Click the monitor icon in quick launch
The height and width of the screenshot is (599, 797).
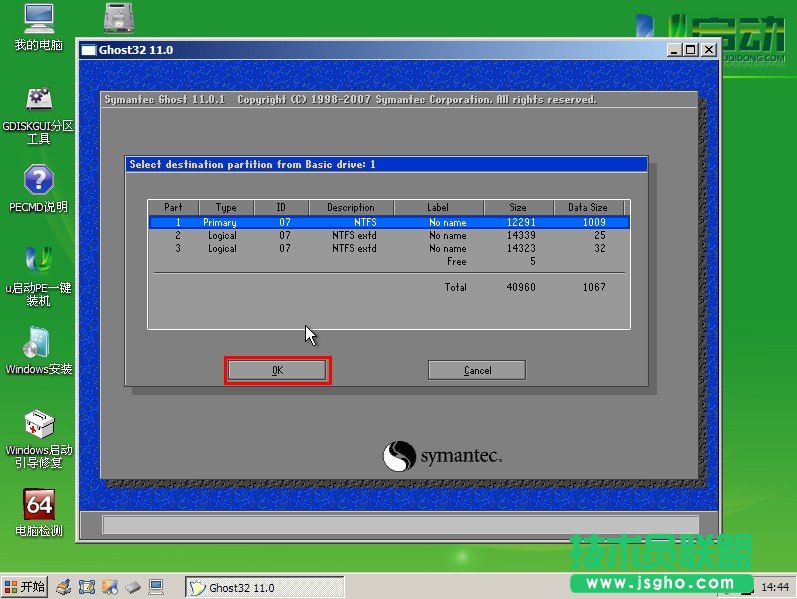pos(156,587)
